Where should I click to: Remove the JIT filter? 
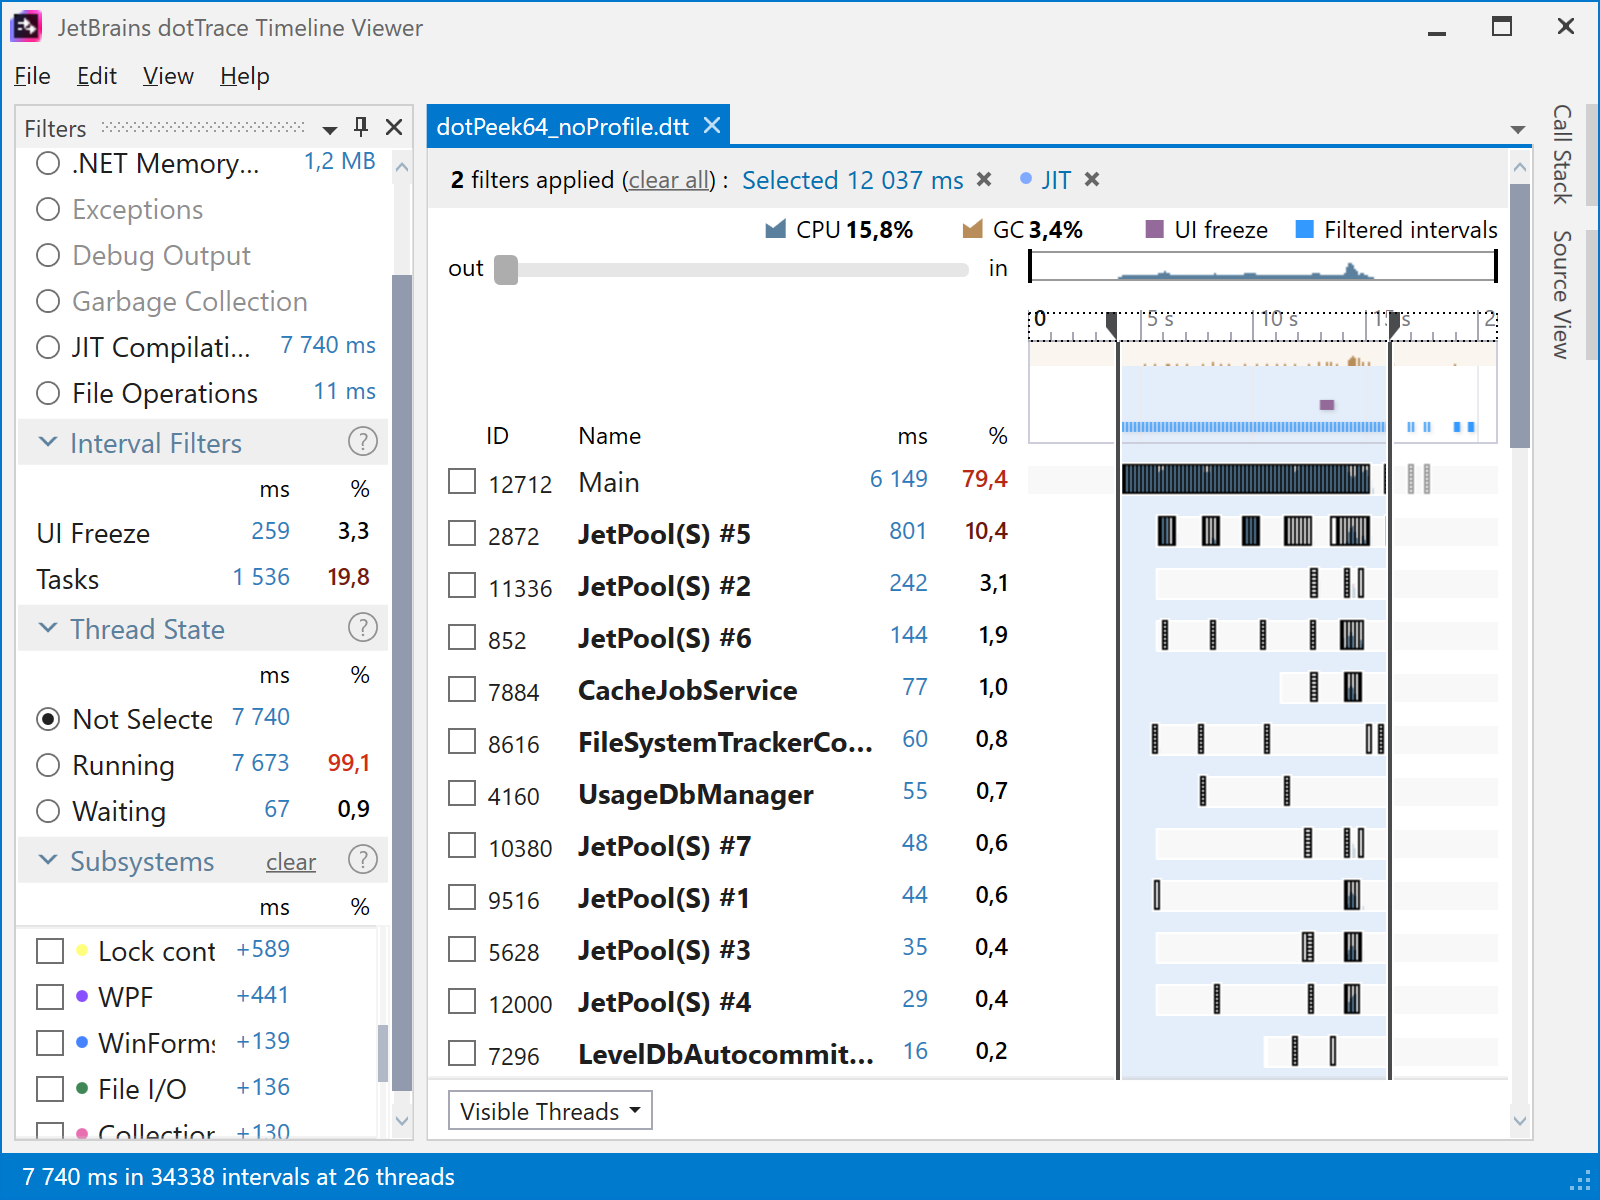pyautogui.click(x=1092, y=179)
